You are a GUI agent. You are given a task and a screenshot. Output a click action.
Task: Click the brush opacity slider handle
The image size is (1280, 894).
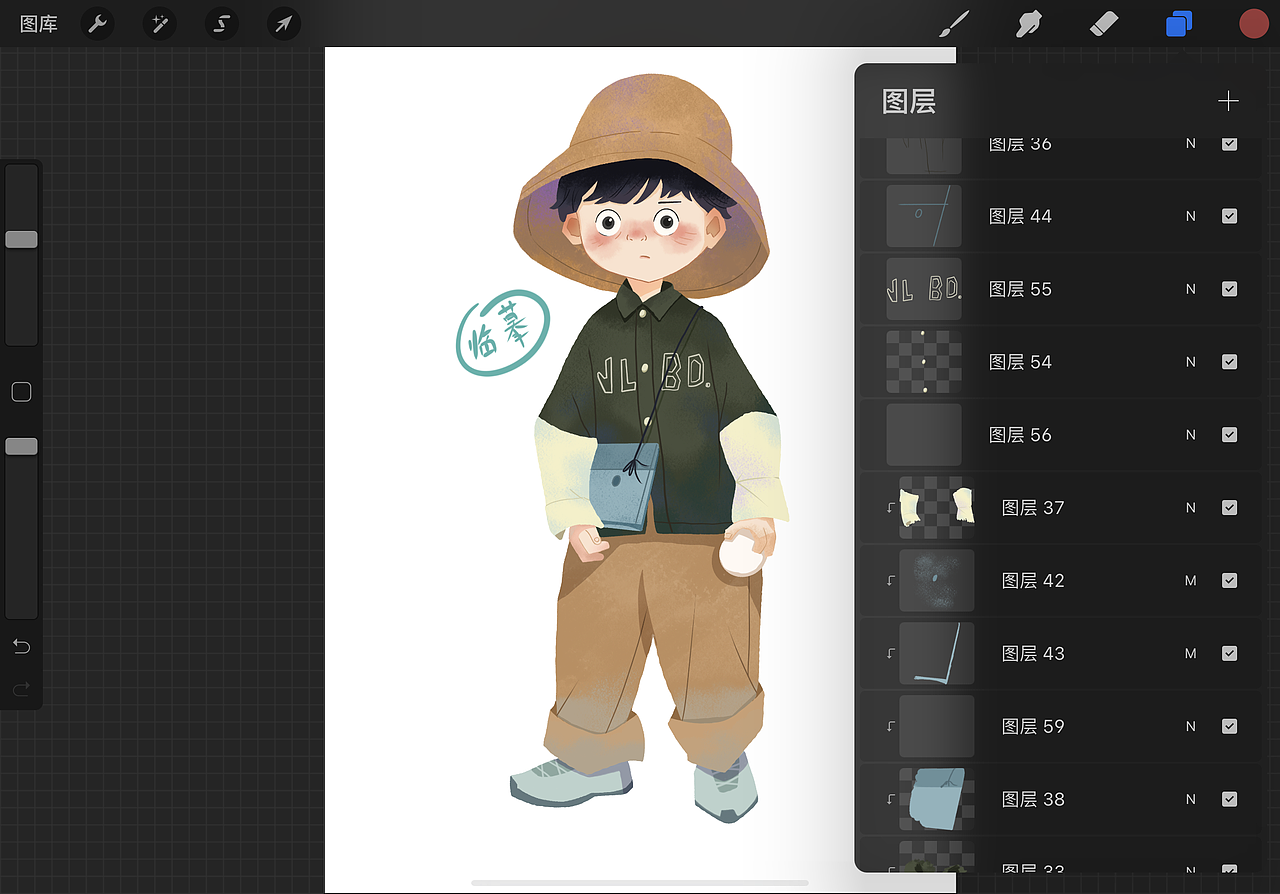pos(21,446)
